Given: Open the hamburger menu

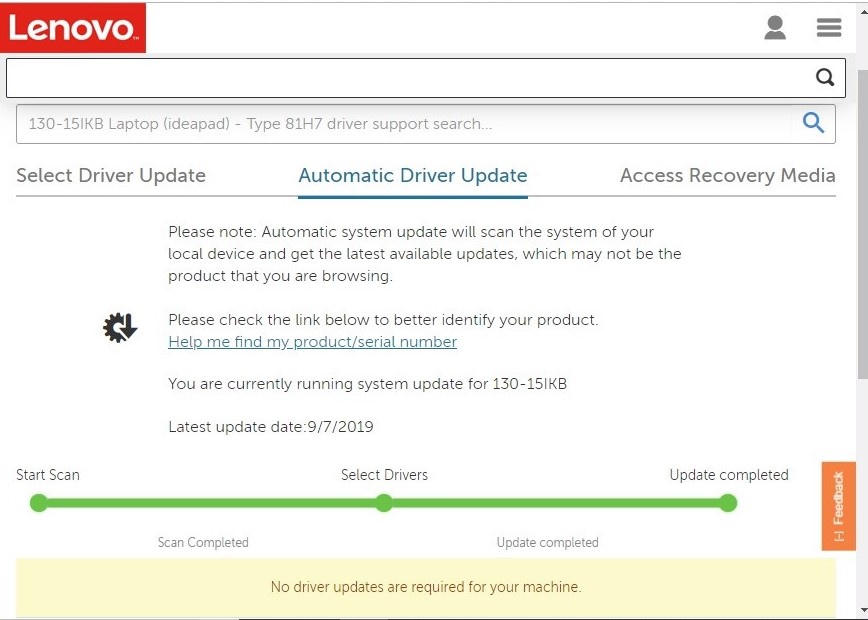Looking at the screenshot, I should coord(829,27).
